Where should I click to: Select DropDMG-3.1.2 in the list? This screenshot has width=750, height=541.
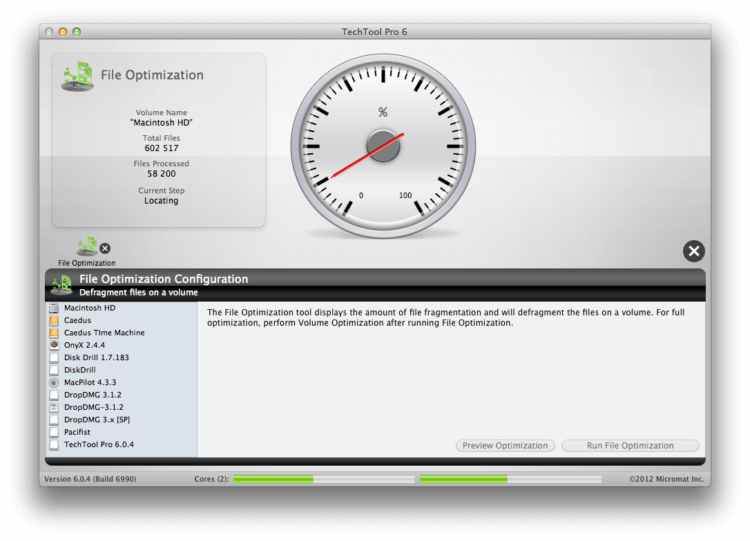[121, 408]
